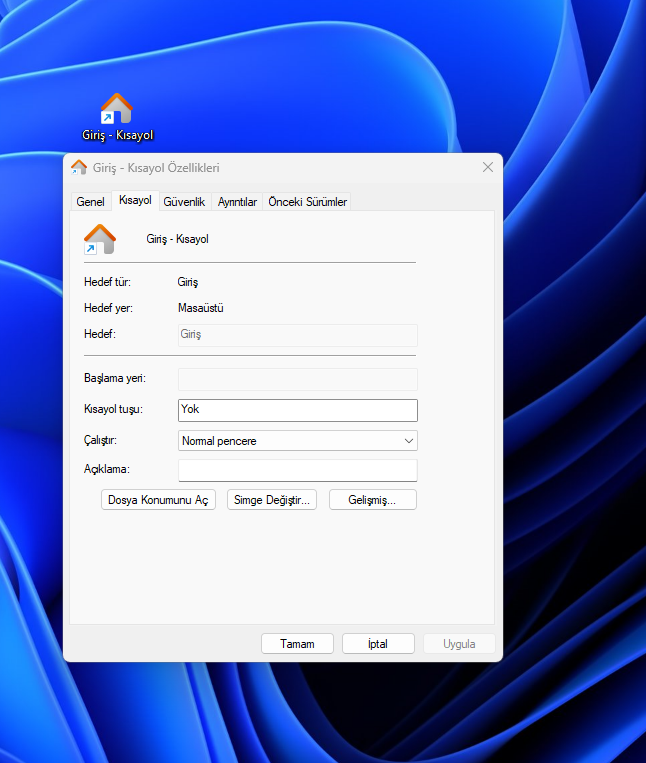Screen dimensions: 646x763
Task: Click the house icon in dialog title bar
Action: [79, 167]
